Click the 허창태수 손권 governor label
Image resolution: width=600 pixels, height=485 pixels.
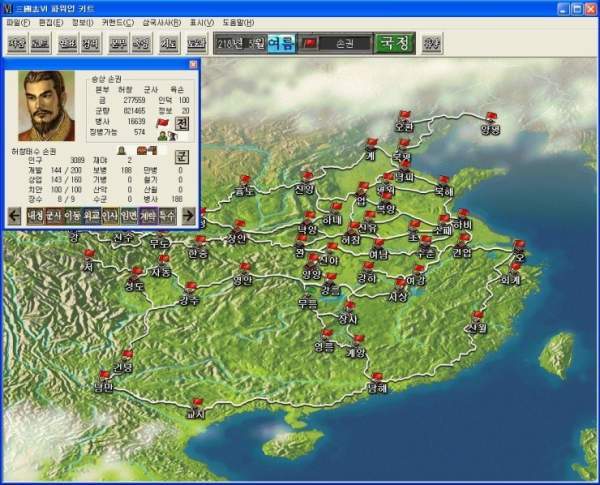point(34,152)
